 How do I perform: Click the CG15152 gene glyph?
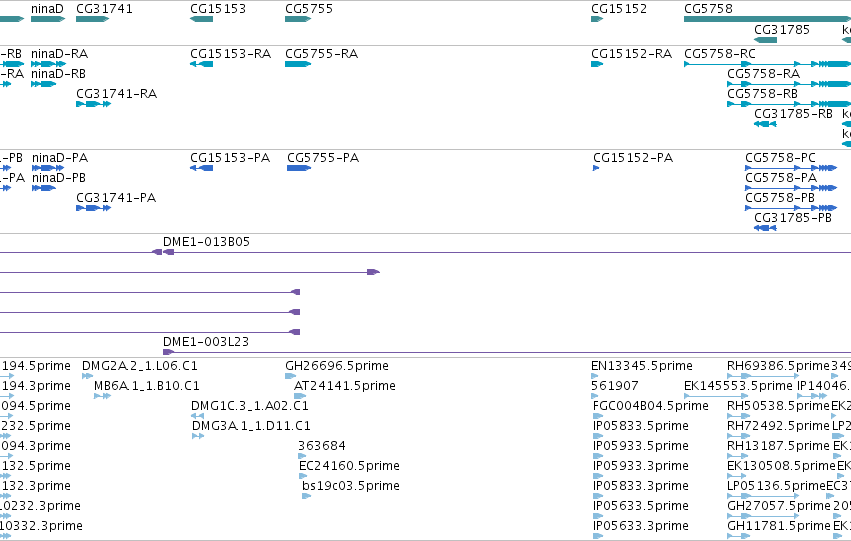[x=597, y=19]
